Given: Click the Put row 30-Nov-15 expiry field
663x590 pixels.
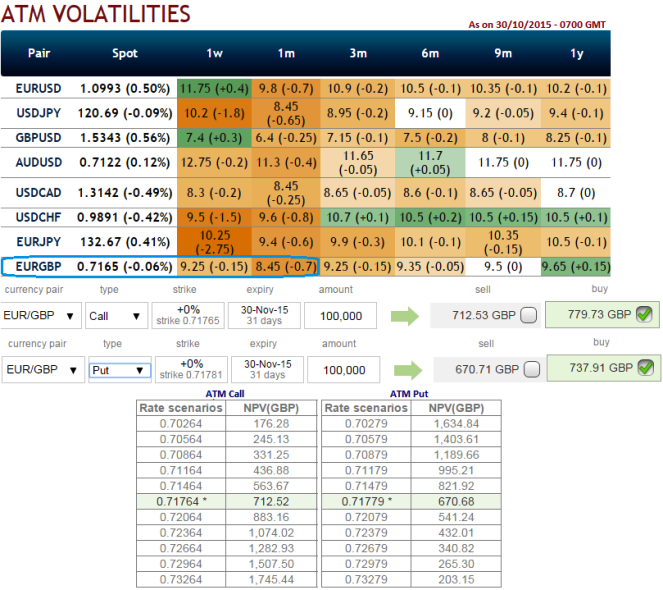Looking at the screenshot, I should point(267,370).
